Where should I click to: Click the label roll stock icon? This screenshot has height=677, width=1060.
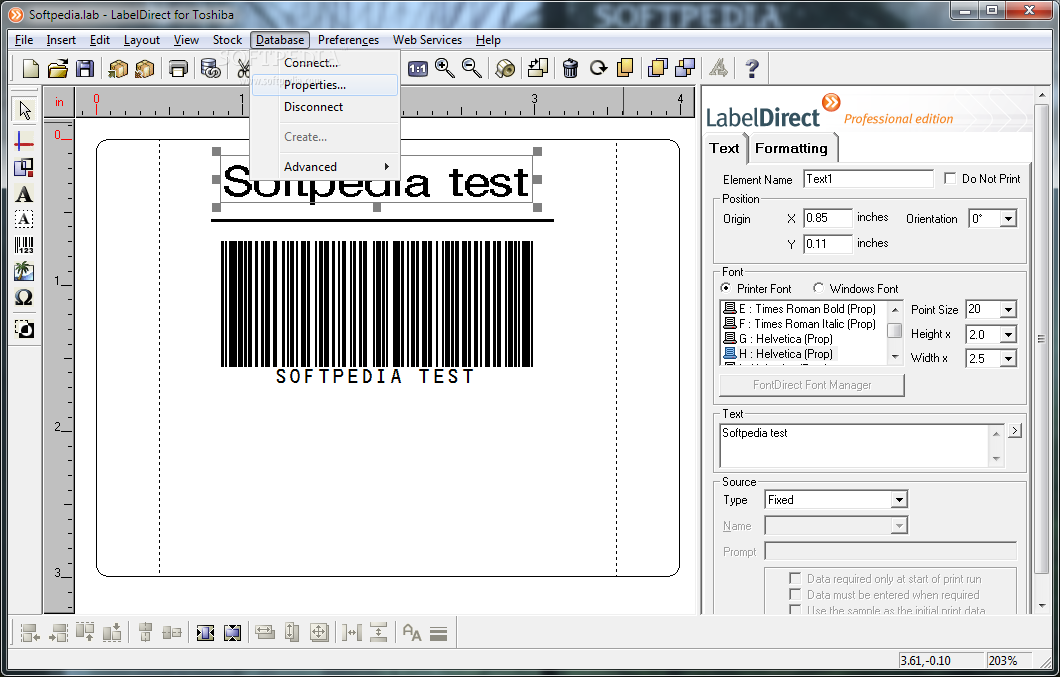(x=505, y=68)
